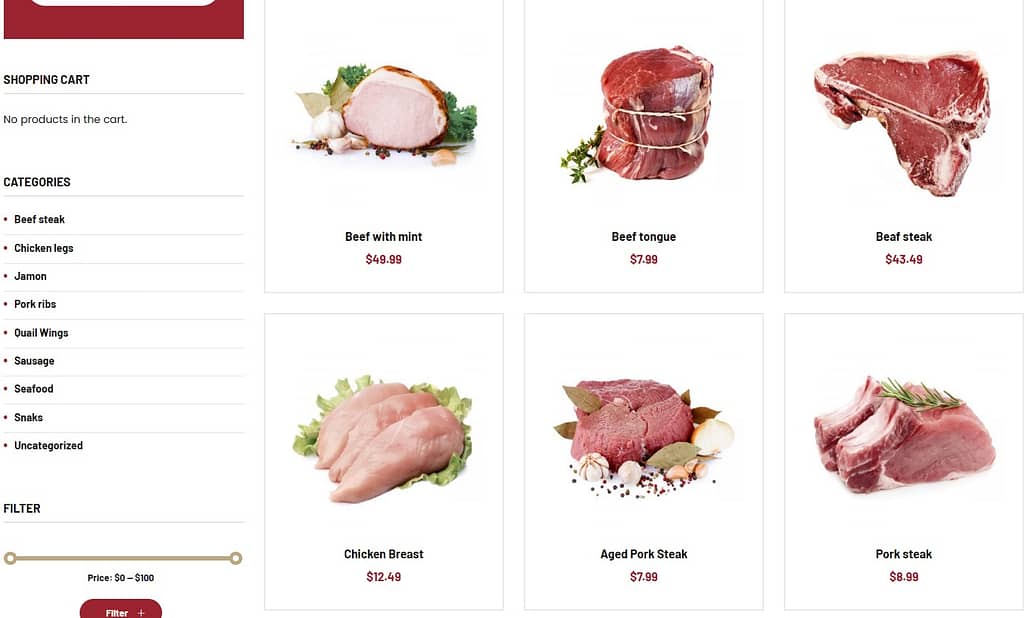Screen dimensions: 1024x618
Task: Open the Quail Wings category
Action: pos(41,333)
